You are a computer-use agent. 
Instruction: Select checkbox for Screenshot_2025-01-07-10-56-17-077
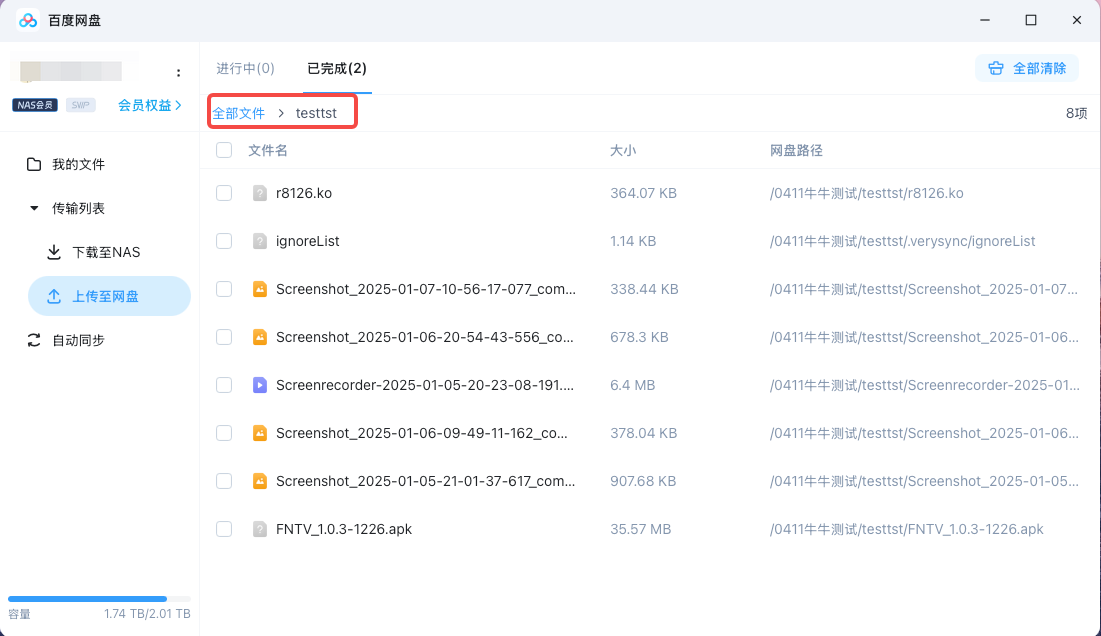(x=224, y=289)
